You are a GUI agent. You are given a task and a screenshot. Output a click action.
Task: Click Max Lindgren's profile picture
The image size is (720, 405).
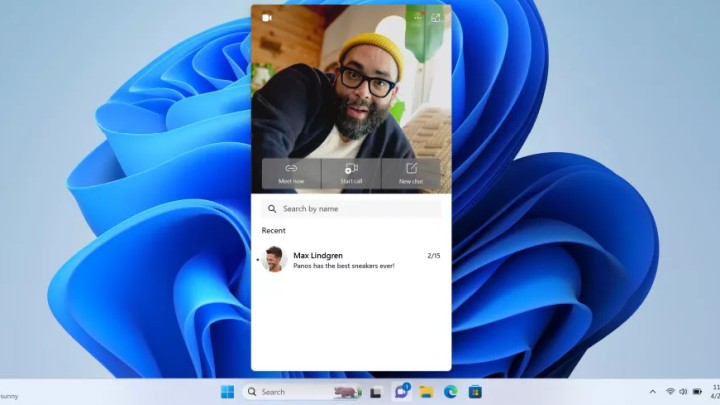pos(274,259)
